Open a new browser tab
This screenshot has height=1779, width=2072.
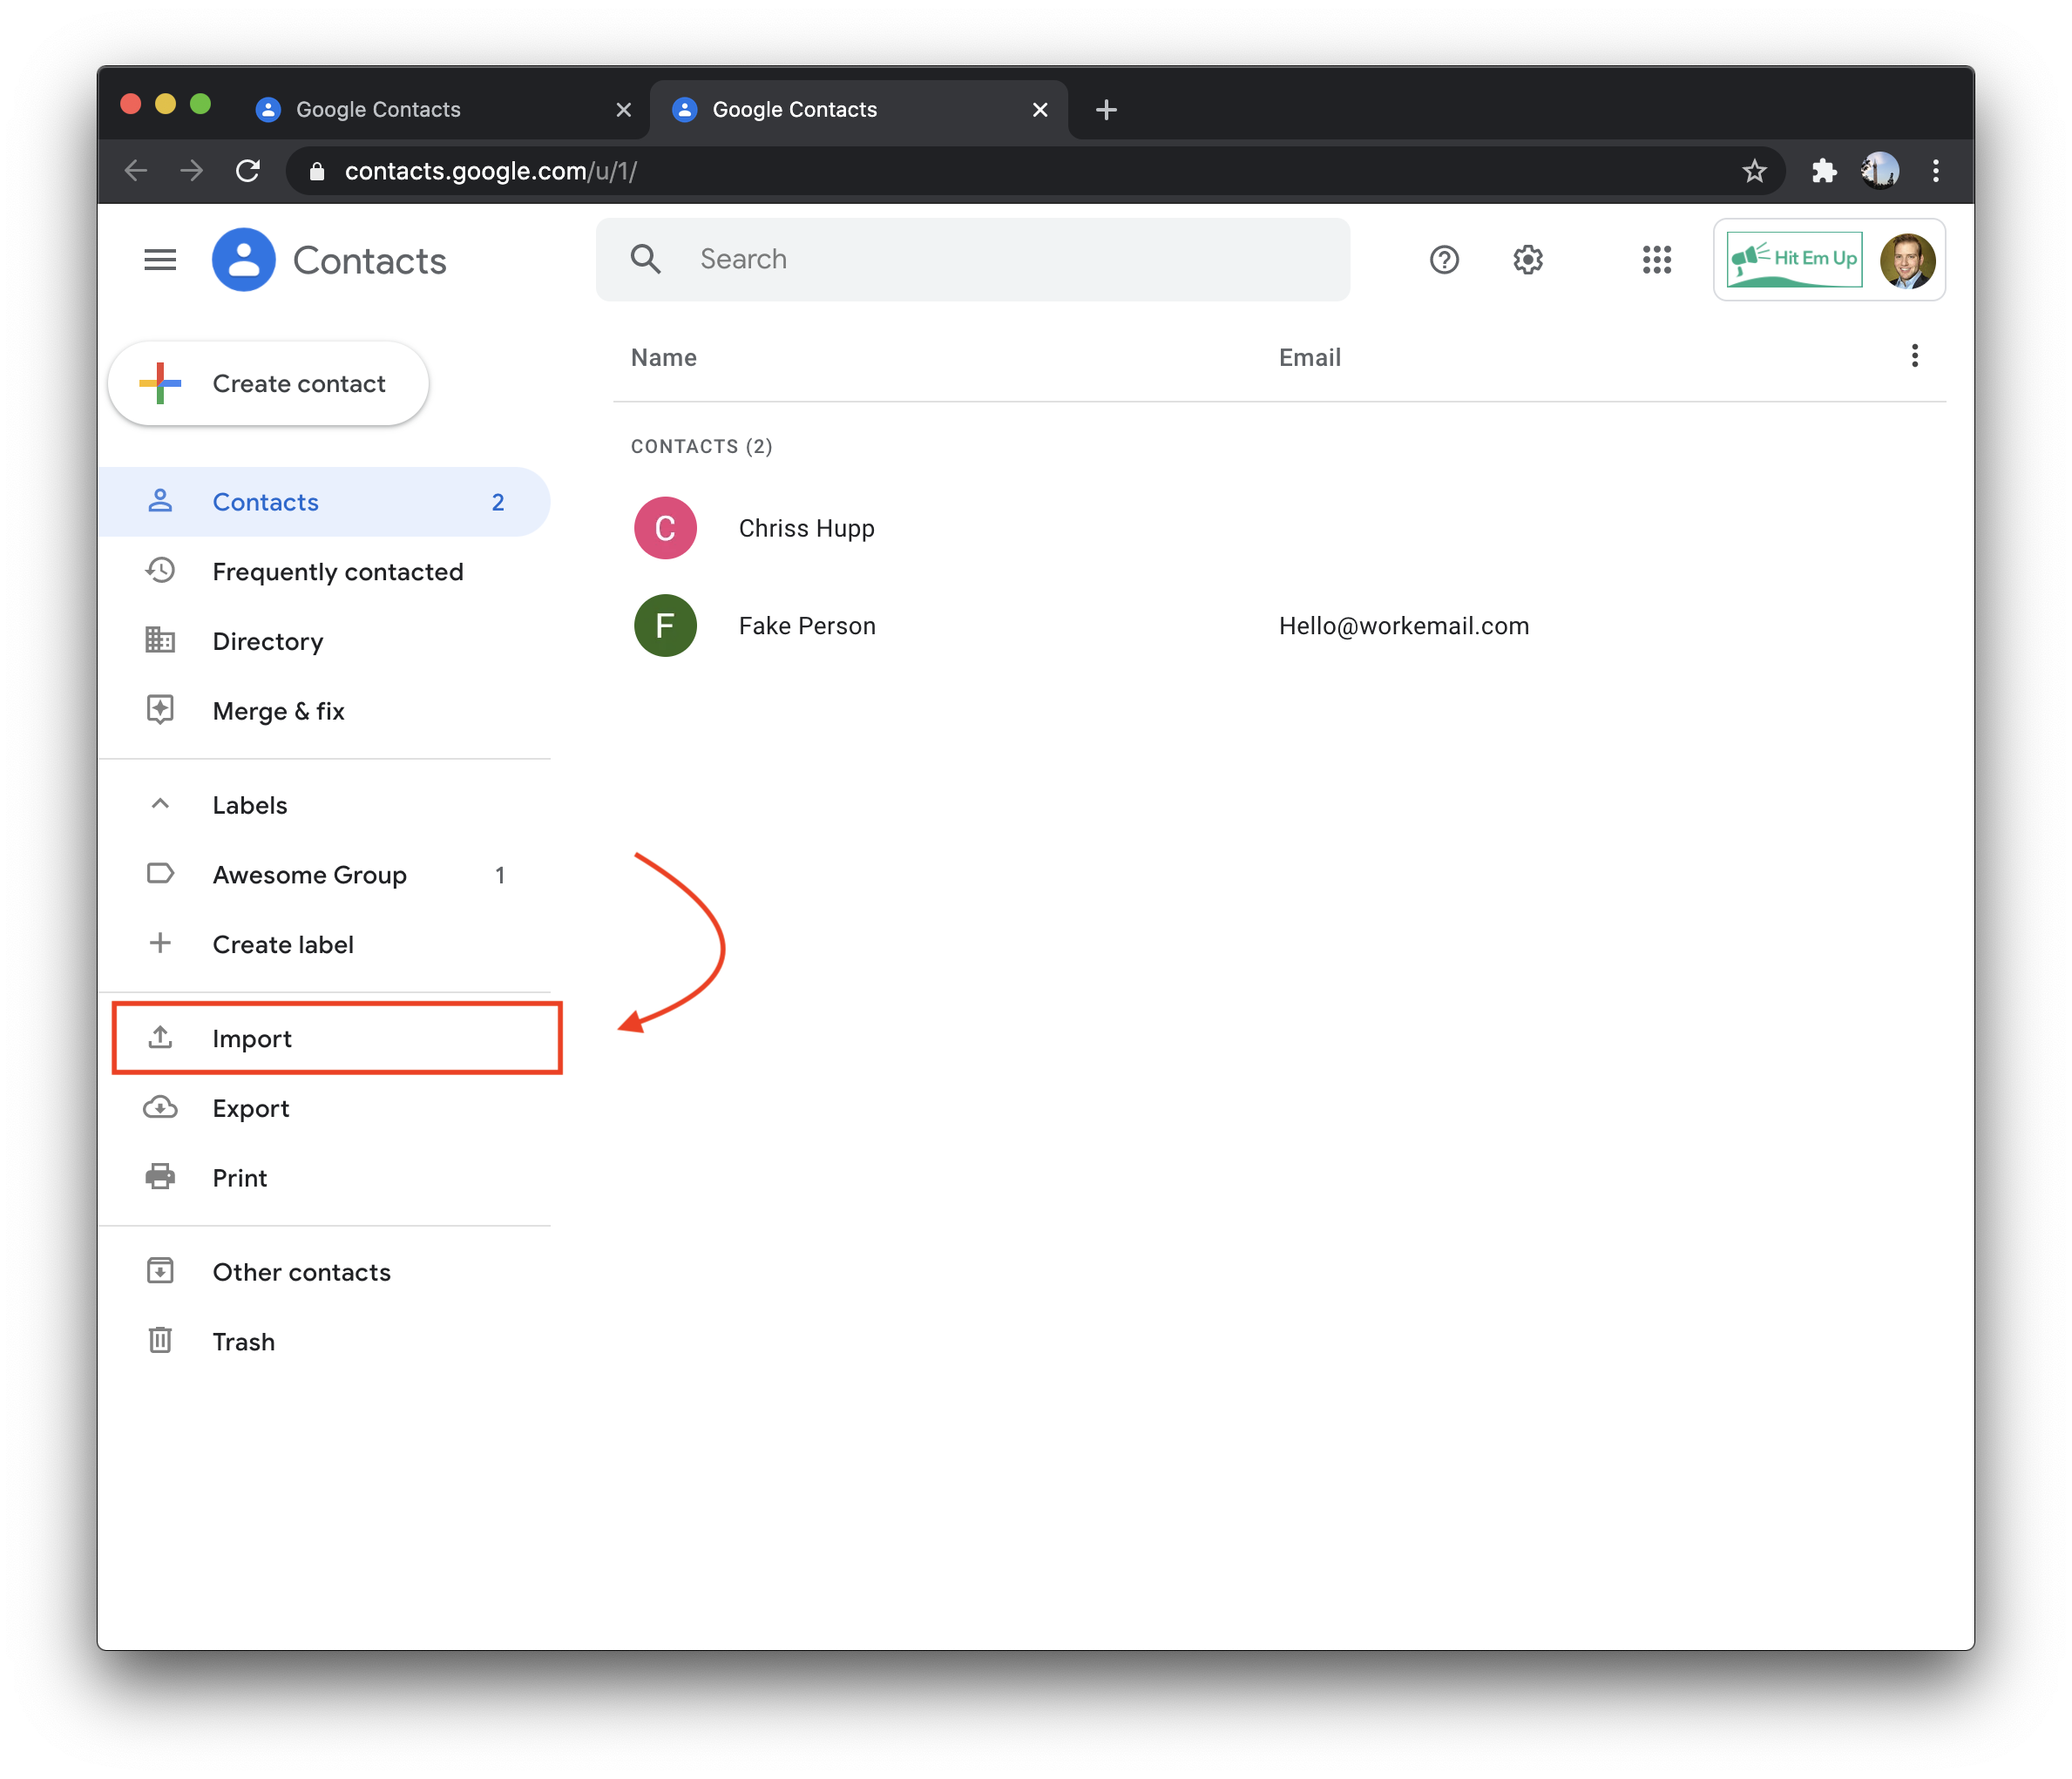1106,110
